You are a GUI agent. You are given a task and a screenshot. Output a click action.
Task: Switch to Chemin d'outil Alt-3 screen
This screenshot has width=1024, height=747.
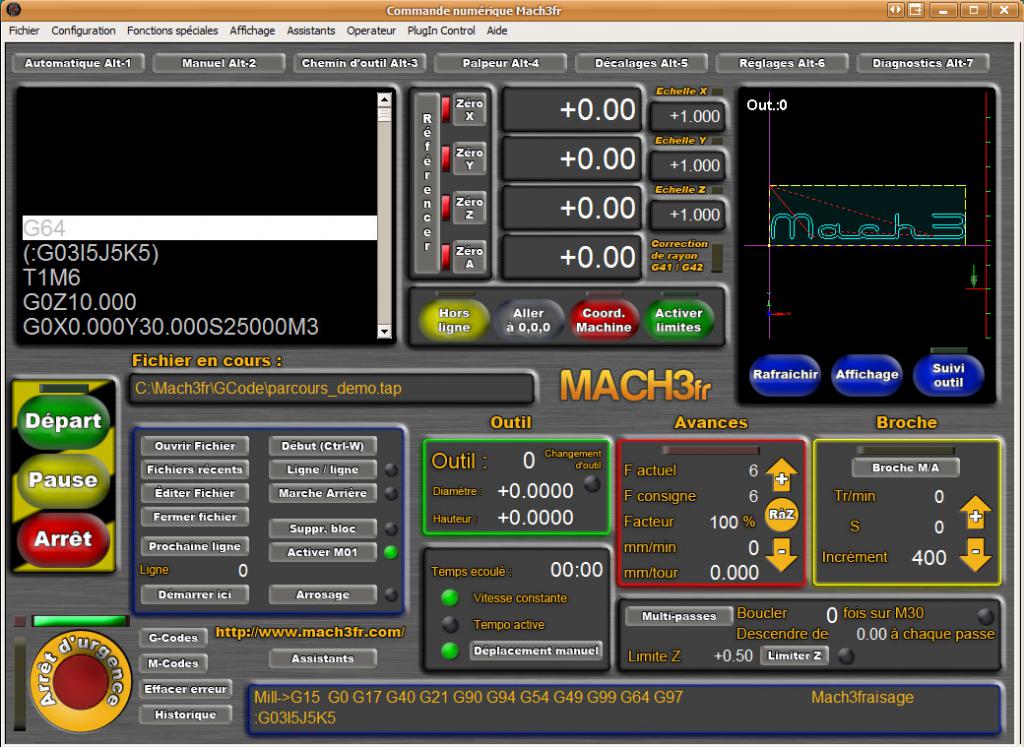pos(360,63)
